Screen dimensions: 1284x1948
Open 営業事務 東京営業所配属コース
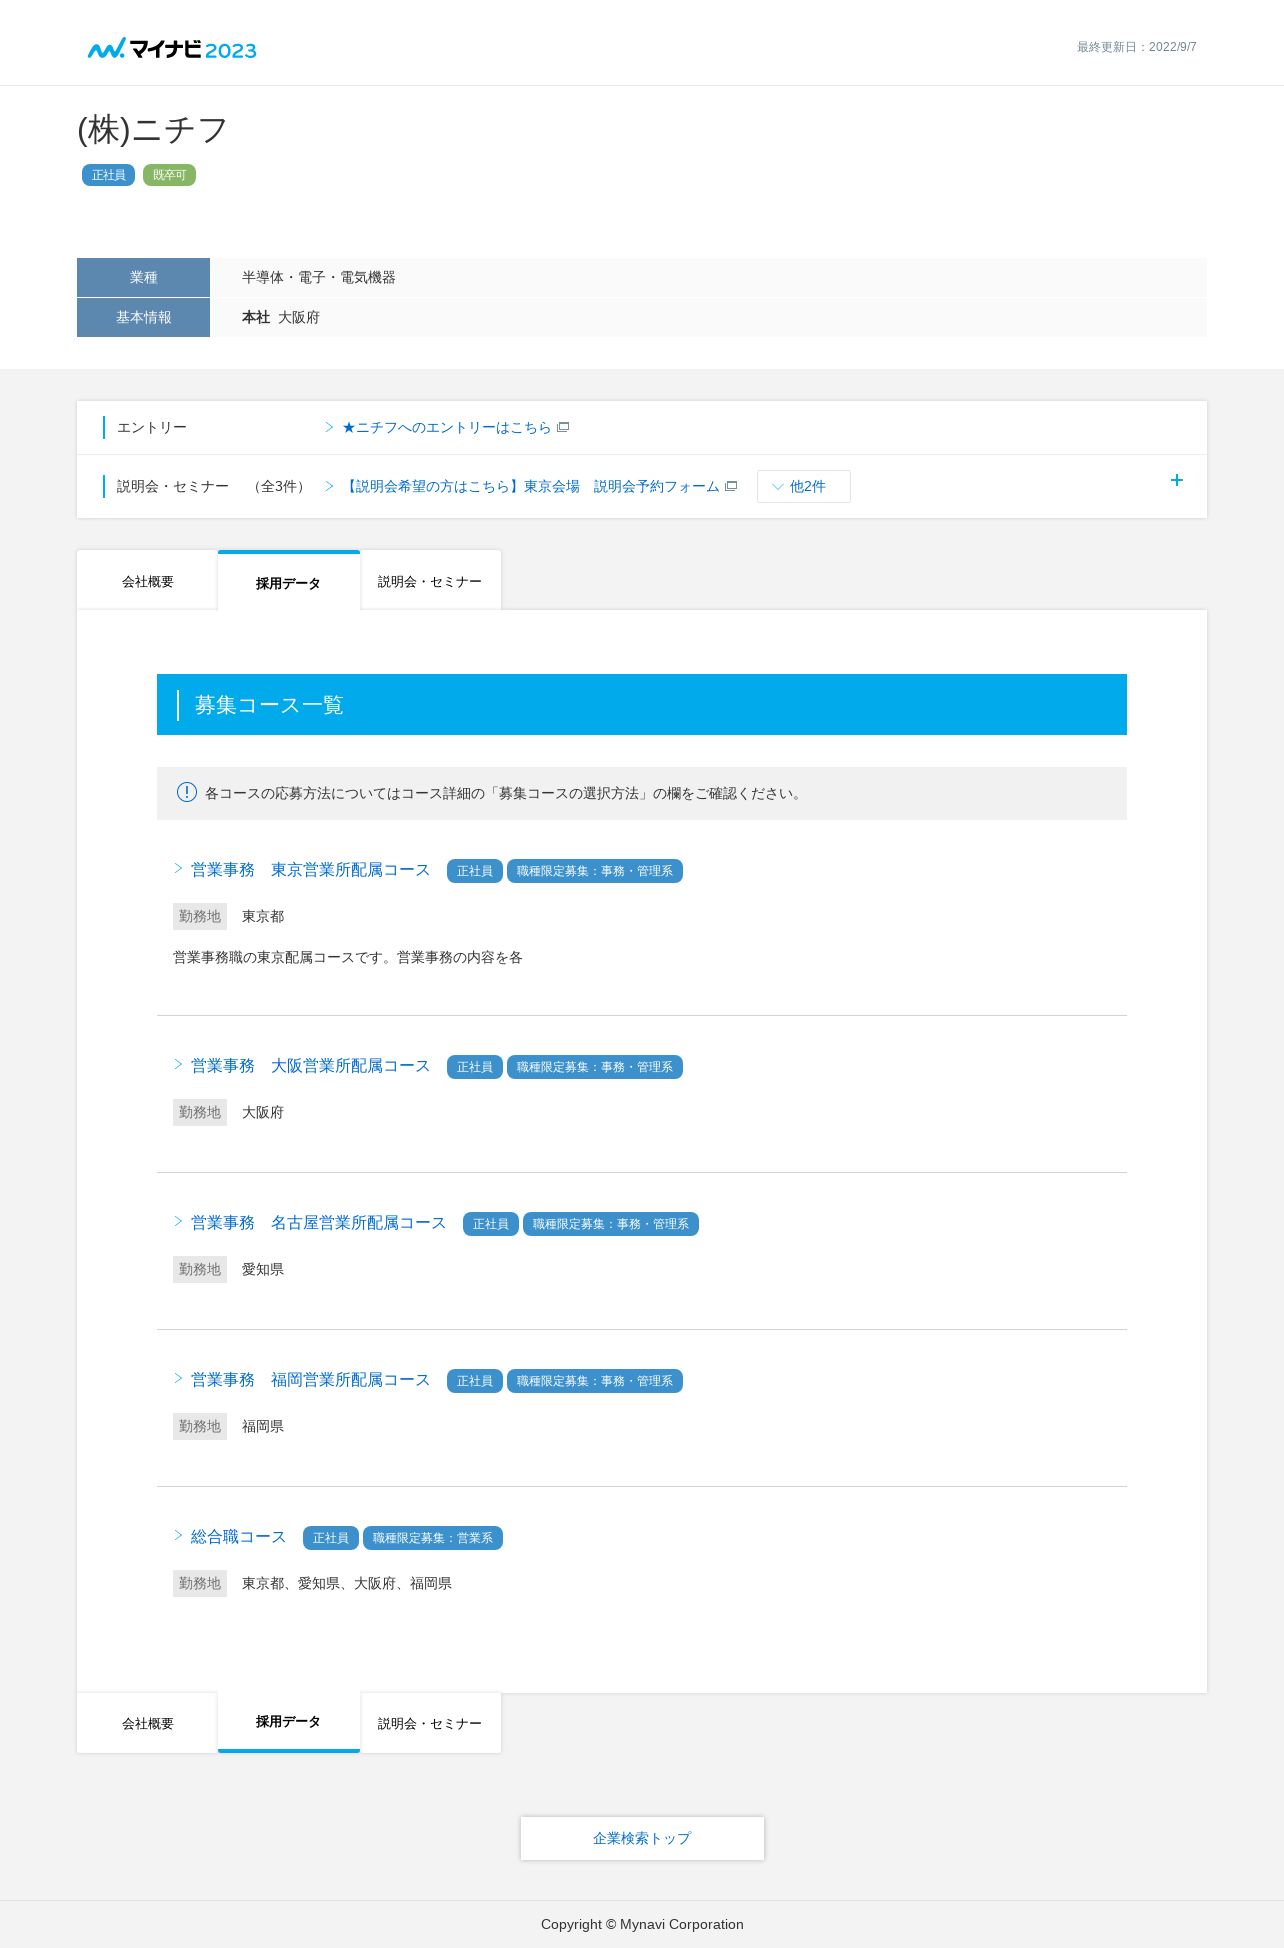coord(310,870)
